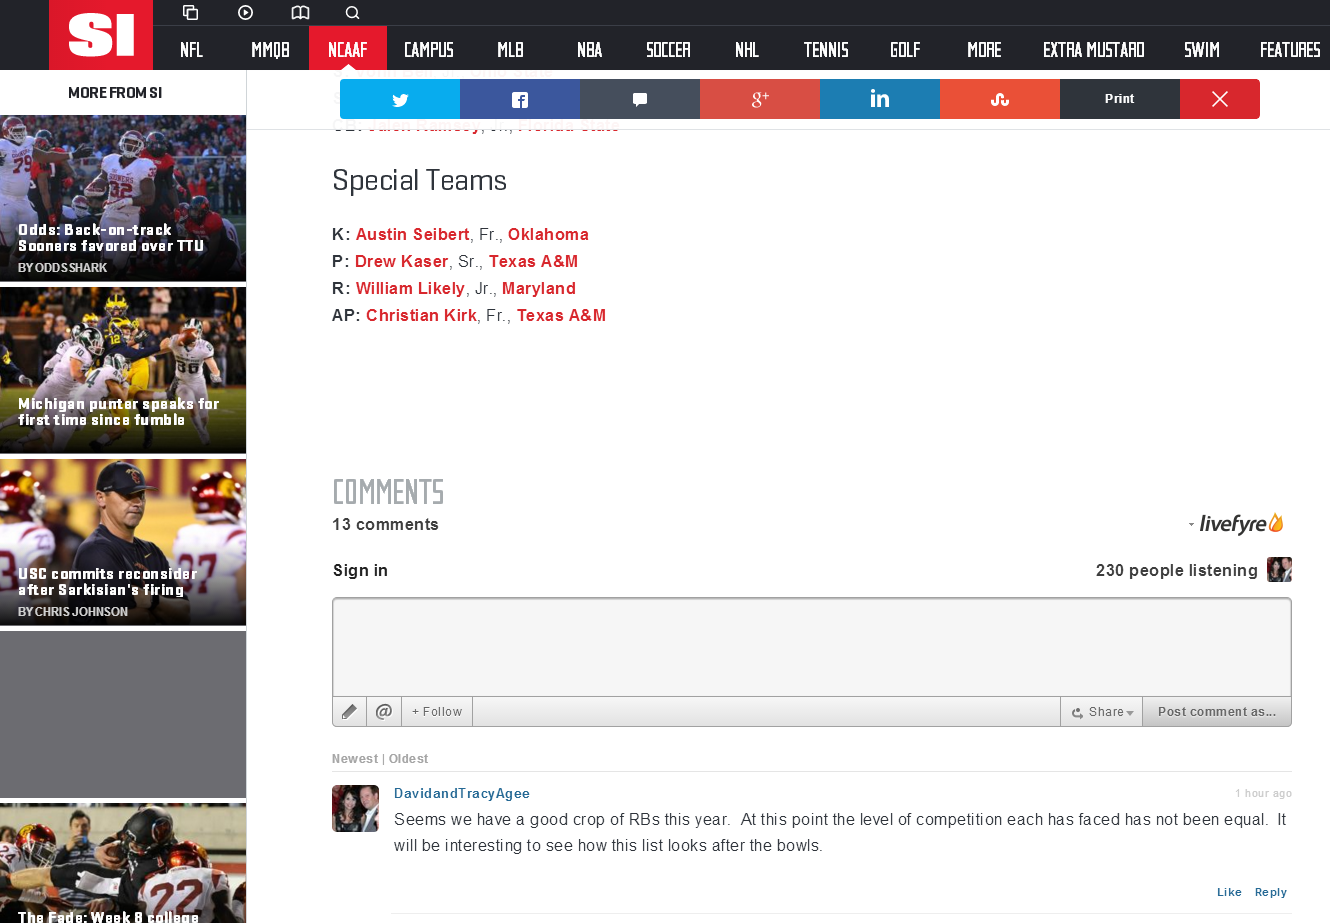Open the search magnifier icon
Screen dimensions: 1330x923
tap(352, 13)
